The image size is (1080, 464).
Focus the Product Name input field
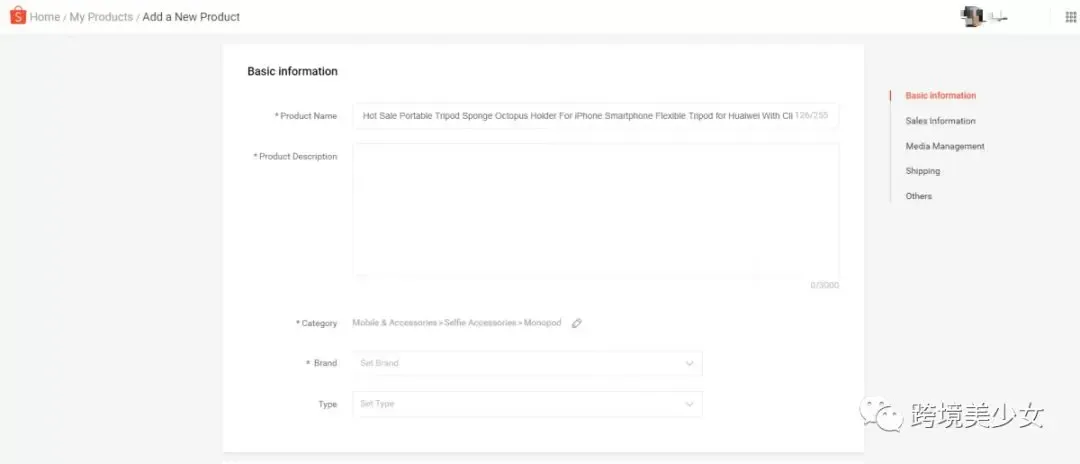pyautogui.click(x=596, y=116)
